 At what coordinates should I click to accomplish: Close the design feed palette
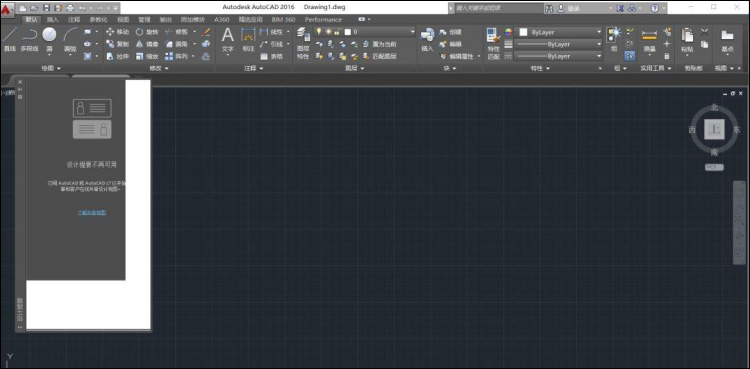pyautogui.click(x=20, y=82)
